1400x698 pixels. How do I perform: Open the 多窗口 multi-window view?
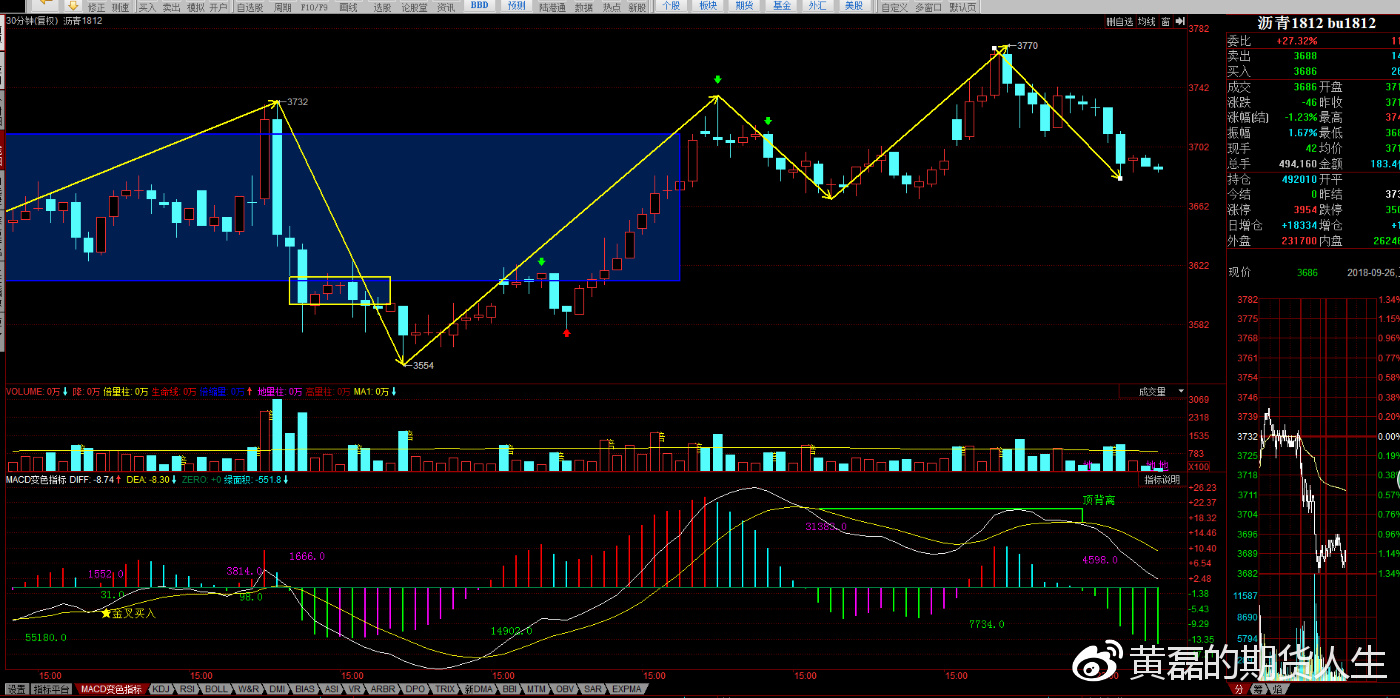(929, 6)
